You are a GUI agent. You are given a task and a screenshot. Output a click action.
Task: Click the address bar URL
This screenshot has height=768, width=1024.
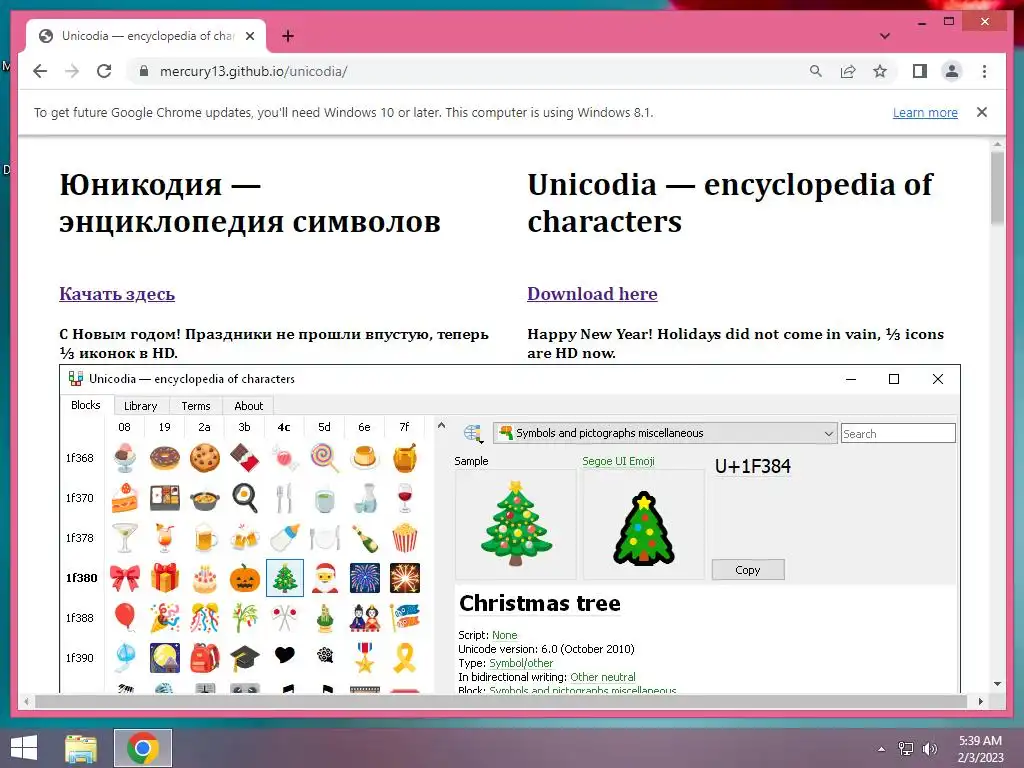[253, 71]
